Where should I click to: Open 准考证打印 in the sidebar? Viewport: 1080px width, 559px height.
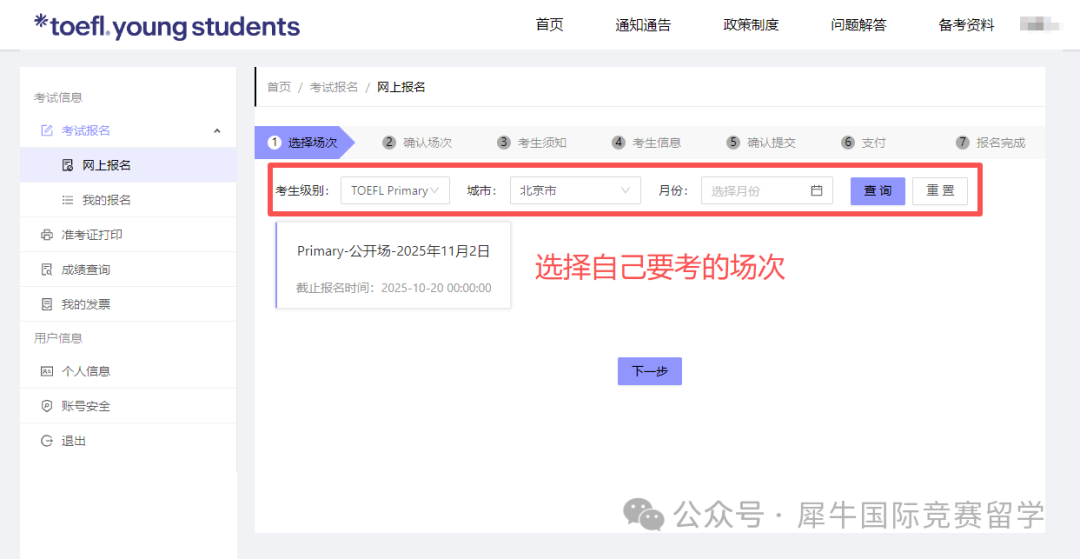[128, 235]
